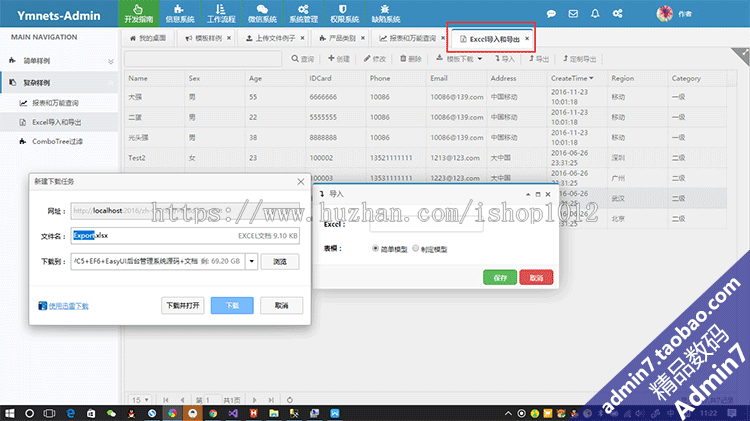Go to the next page in pager
750x421 pixels.
click(254, 400)
